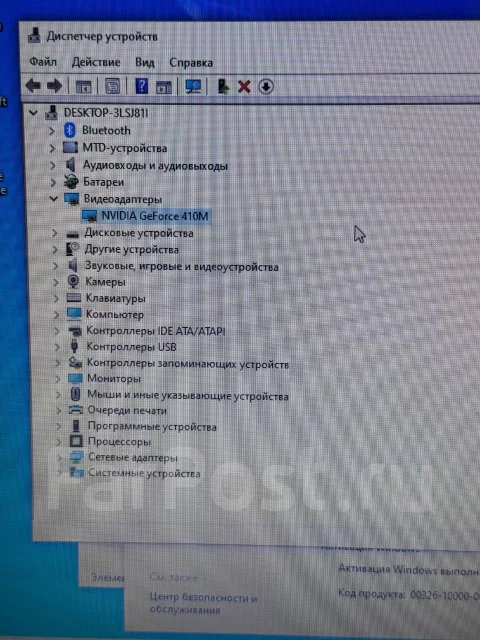480x640 pixels.
Task: Expand the MTD-устройства chevron
Action: tap(52, 148)
